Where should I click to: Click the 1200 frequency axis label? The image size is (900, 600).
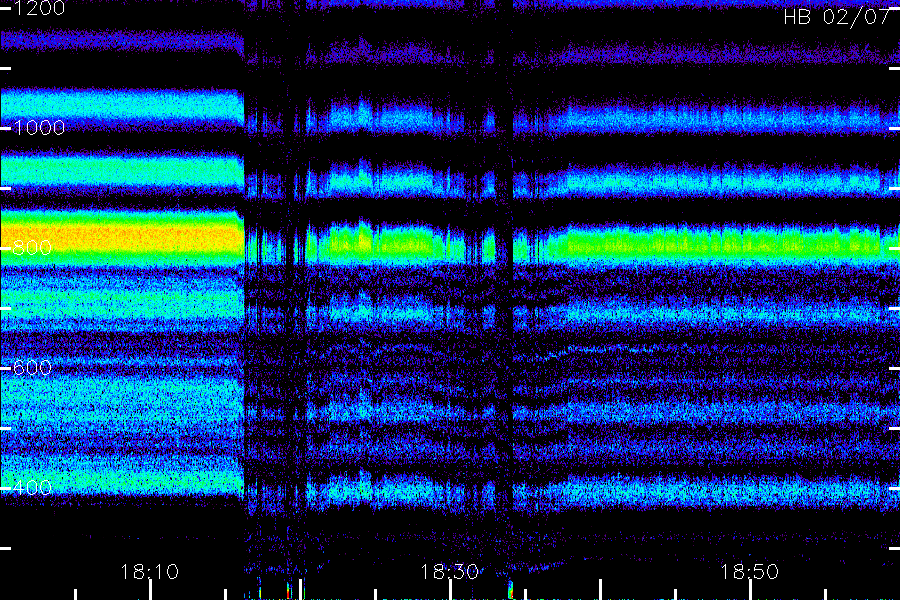(x=39, y=8)
